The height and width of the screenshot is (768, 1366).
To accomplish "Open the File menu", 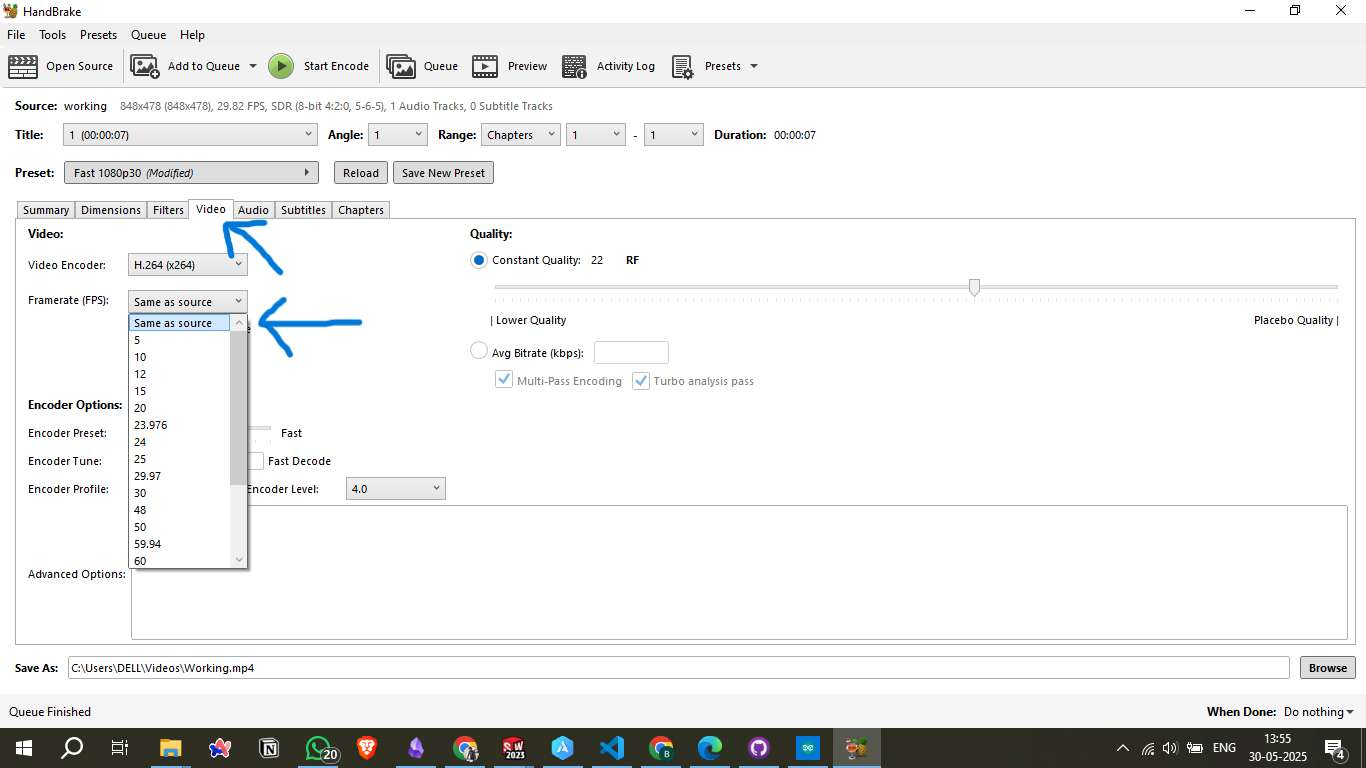I will 16,35.
